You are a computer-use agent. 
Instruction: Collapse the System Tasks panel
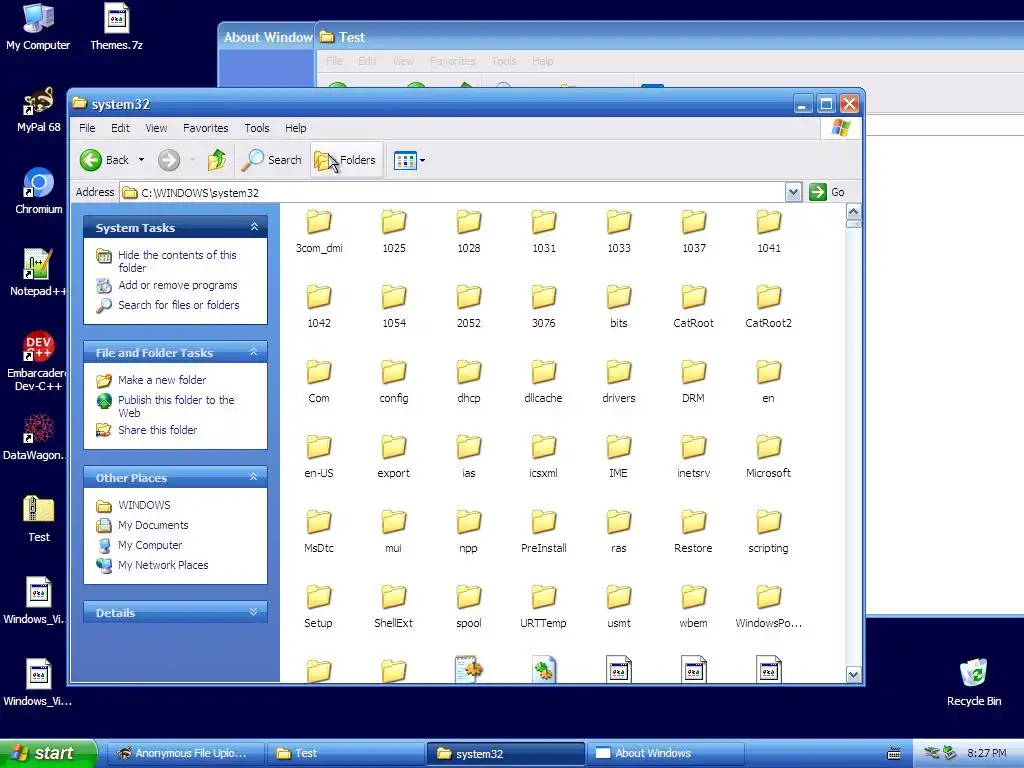[254, 227]
